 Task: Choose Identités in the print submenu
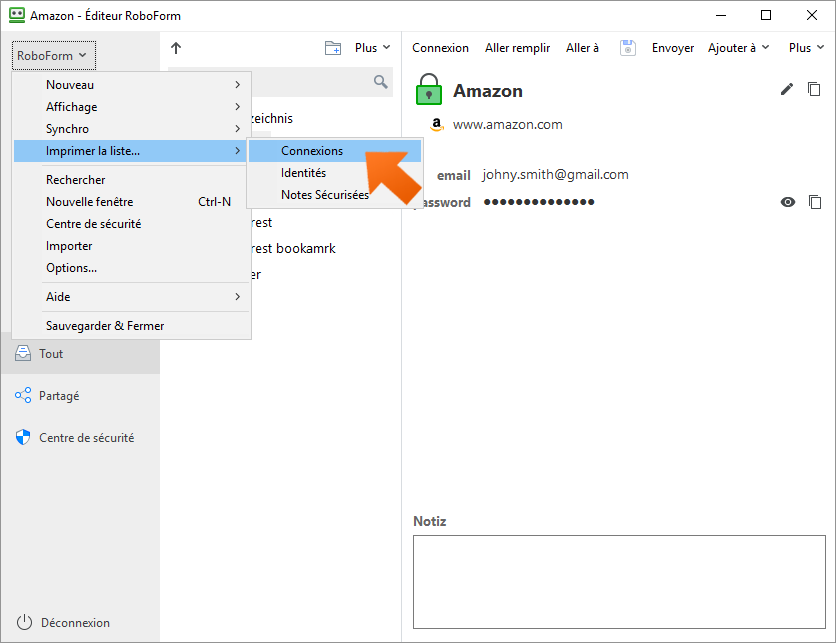click(335, 173)
